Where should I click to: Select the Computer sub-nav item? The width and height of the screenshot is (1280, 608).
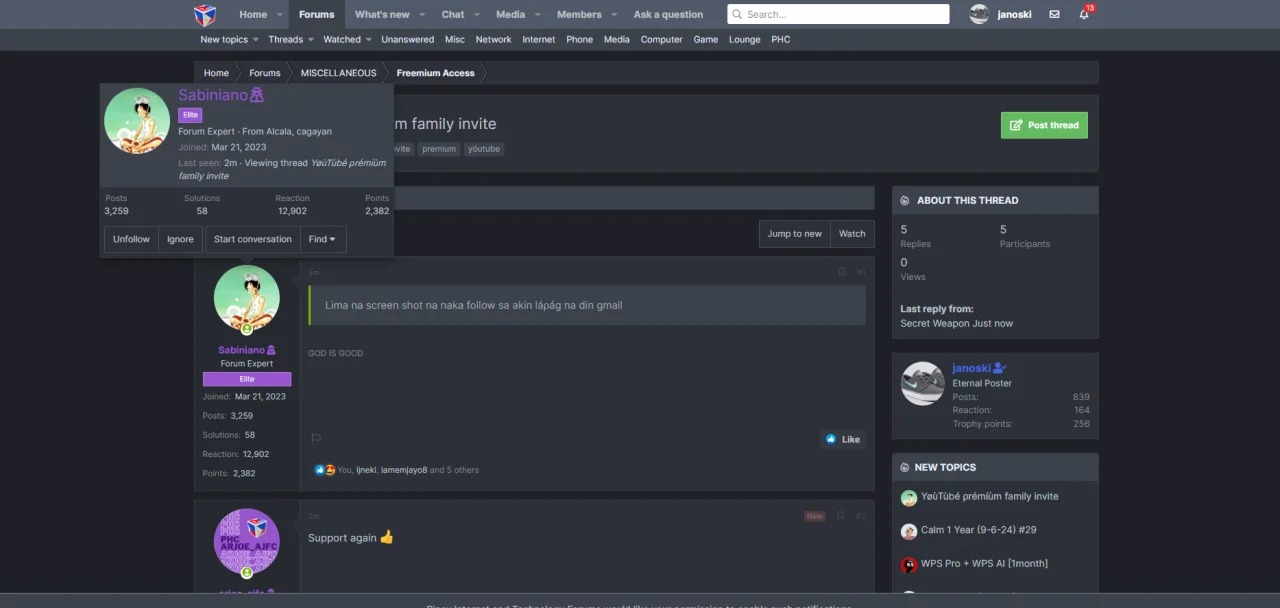coord(661,40)
